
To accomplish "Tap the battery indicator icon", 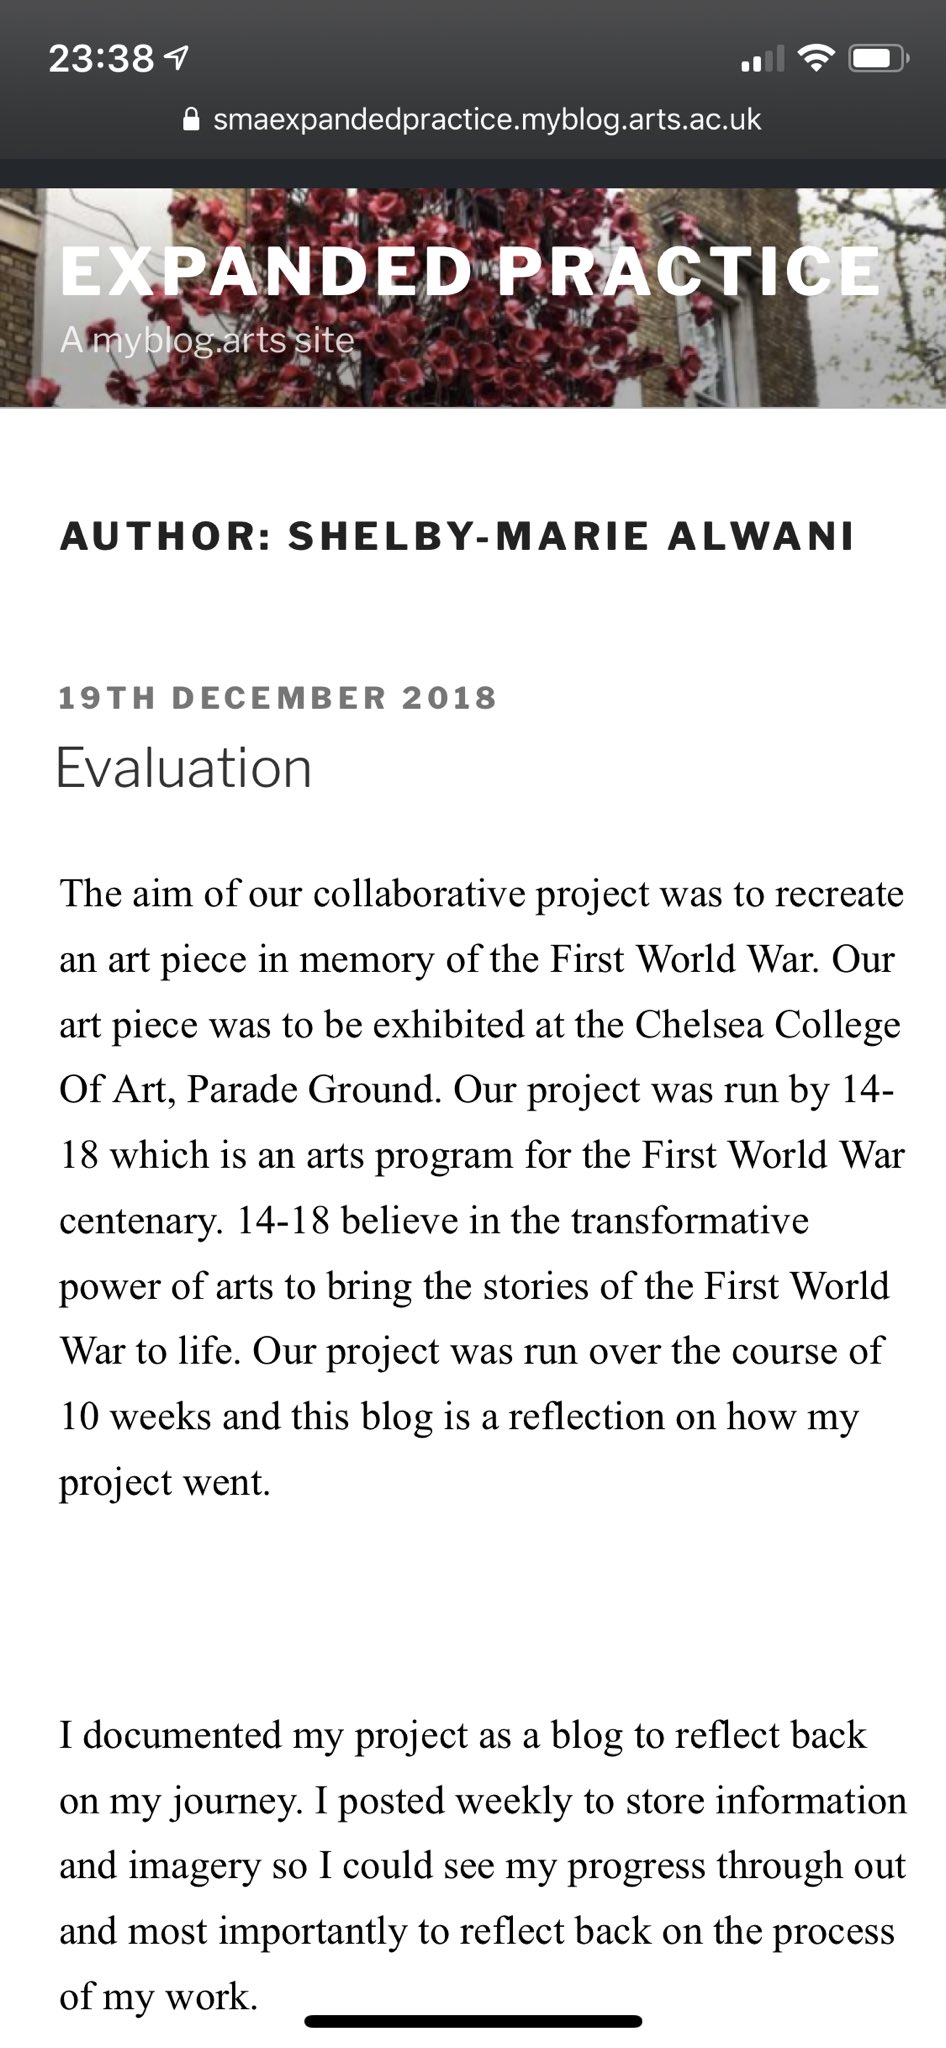I will click(877, 60).
